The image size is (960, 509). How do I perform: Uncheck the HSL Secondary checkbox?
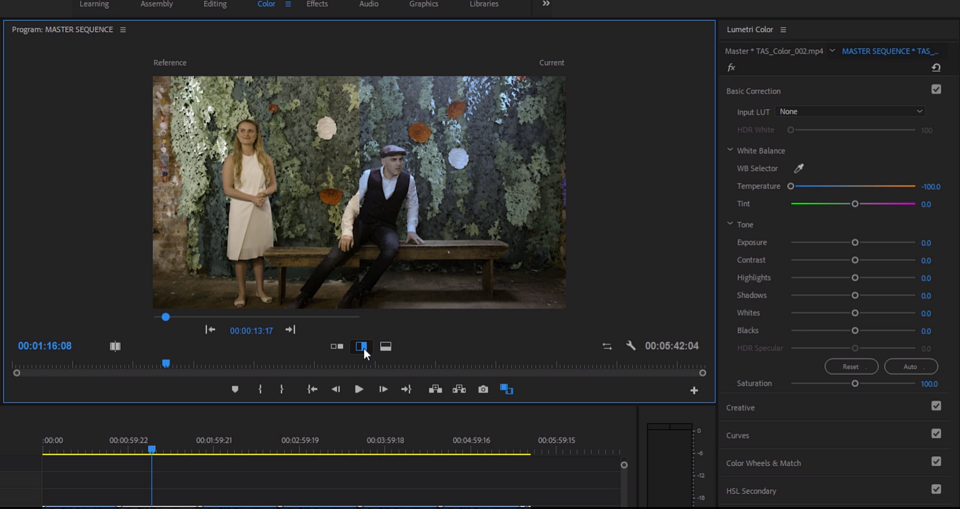point(936,489)
